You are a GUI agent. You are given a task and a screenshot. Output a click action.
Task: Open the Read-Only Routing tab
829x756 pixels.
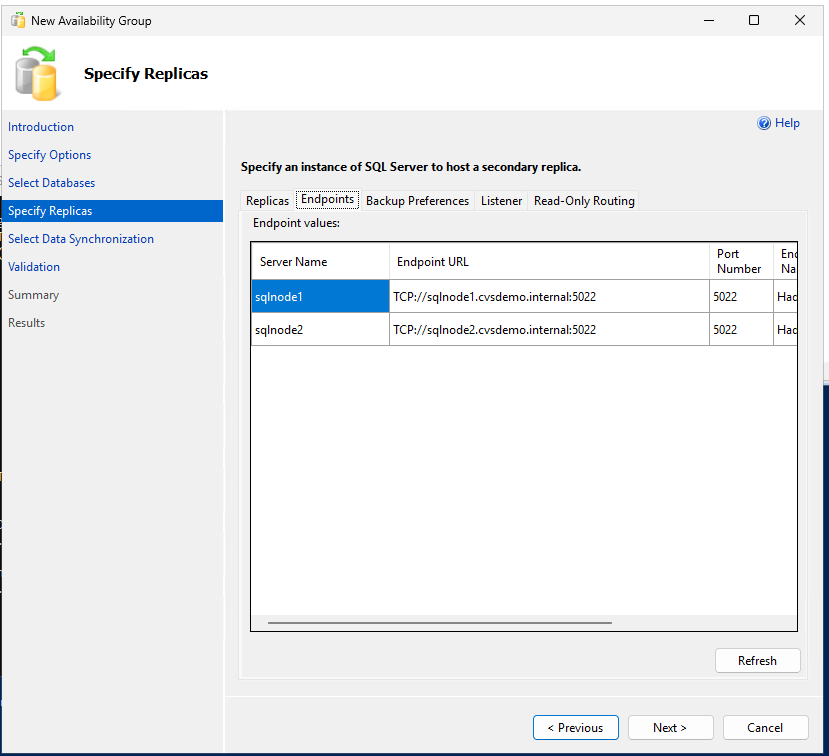click(x=583, y=200)
